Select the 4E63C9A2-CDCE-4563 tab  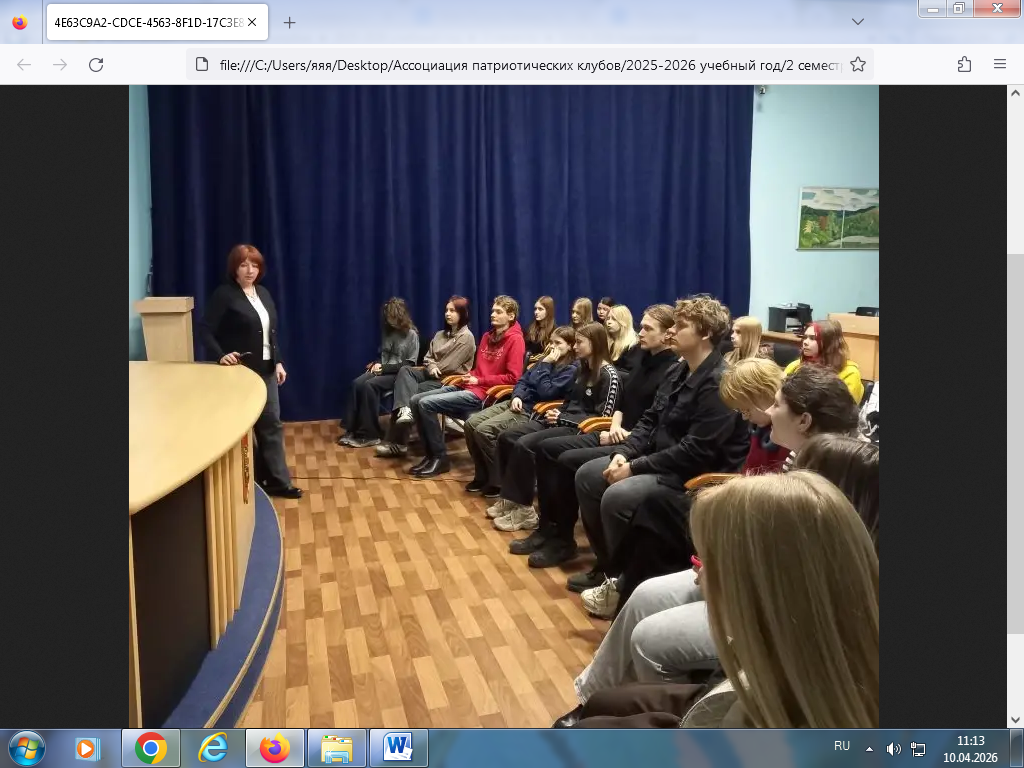tap(145, 22)
